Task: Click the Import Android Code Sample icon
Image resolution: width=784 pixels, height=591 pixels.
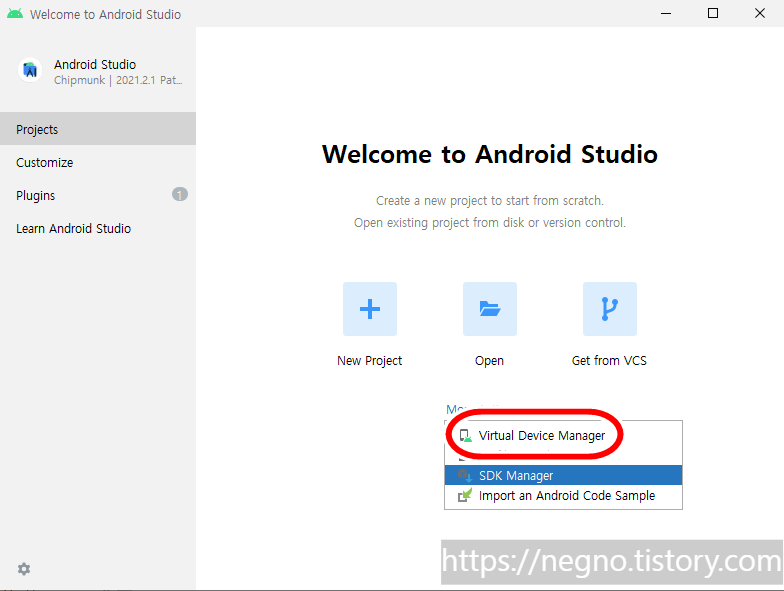Action: click(x=465, y=495)
